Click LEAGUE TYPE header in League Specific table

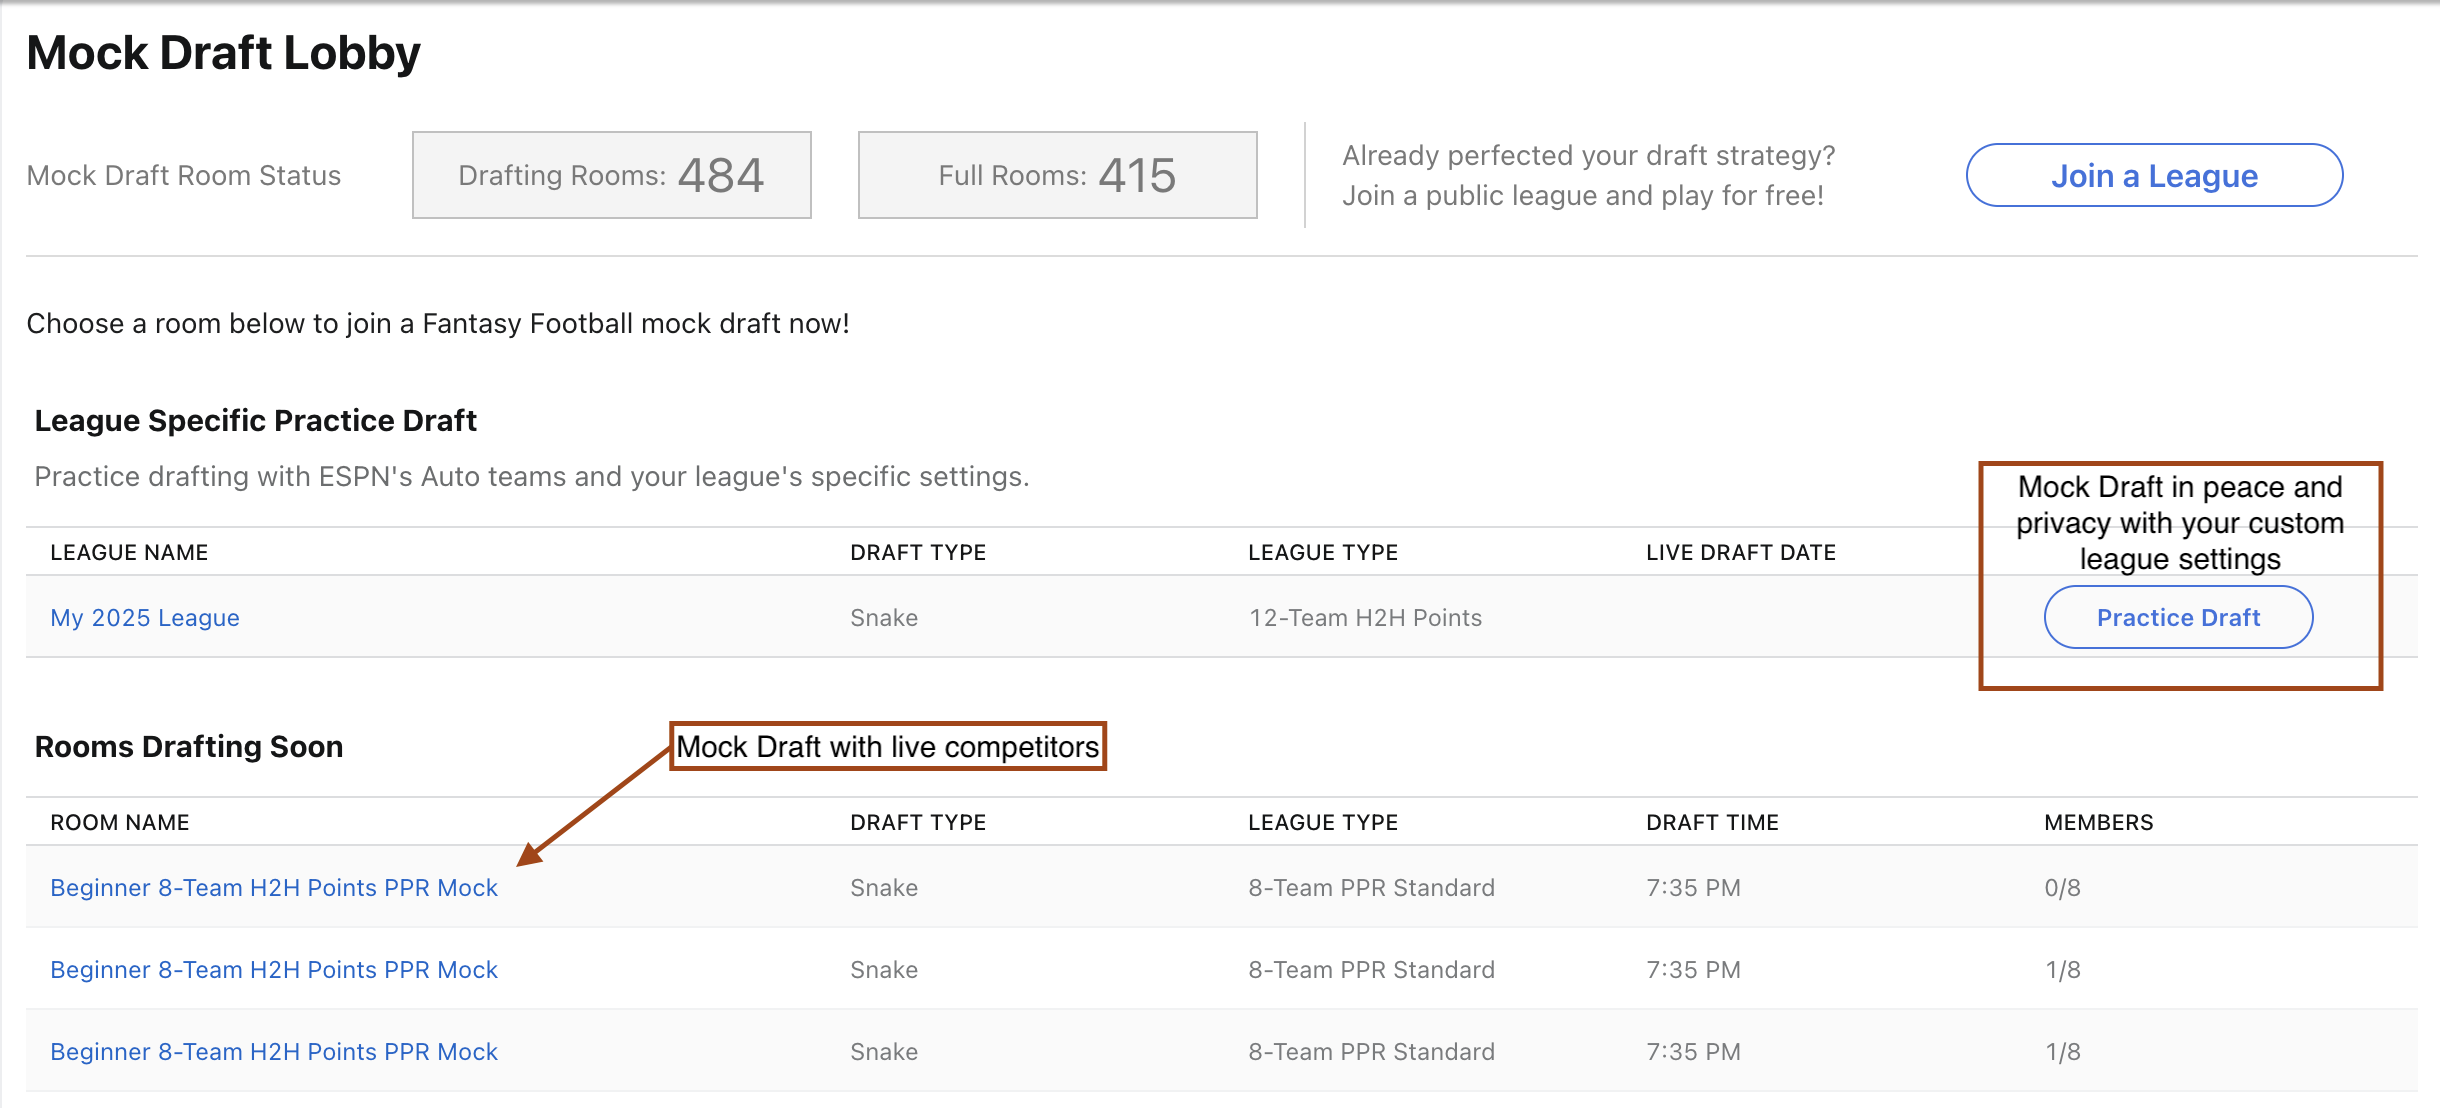point(1322,553)
